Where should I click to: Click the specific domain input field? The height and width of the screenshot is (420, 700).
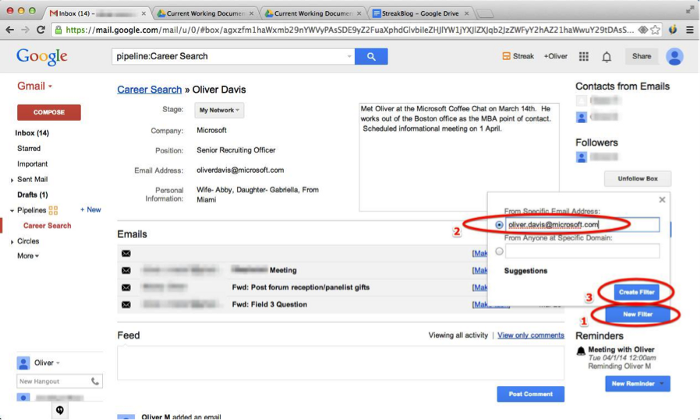(582, 251)
